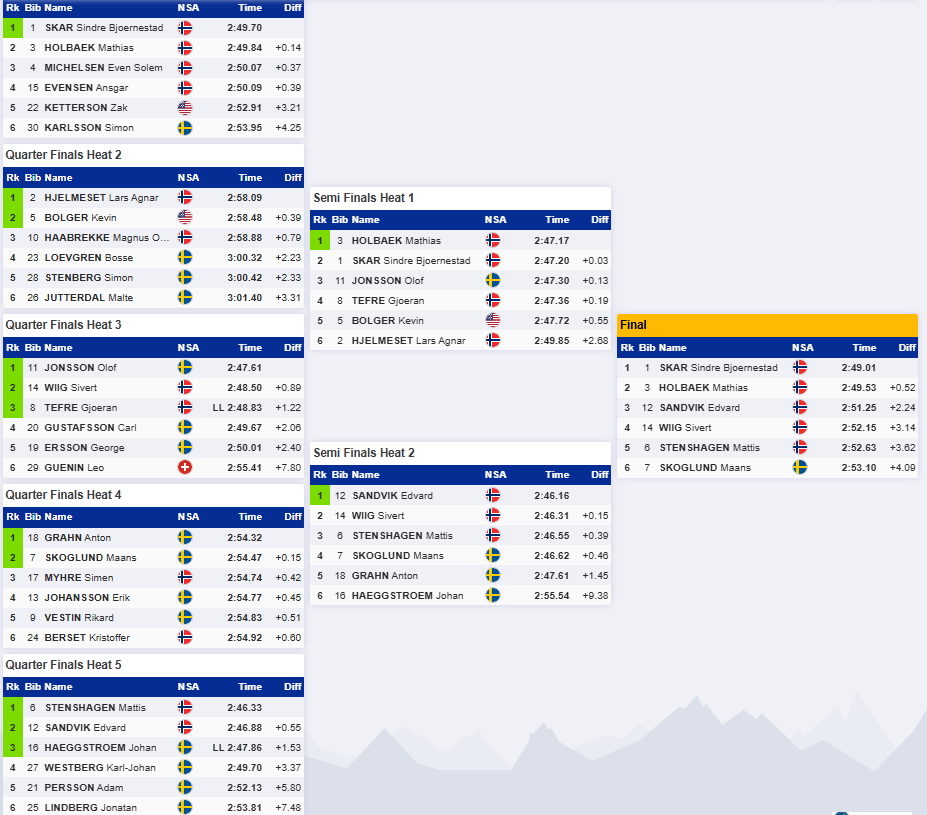
Task: Select the Semi Finals Heat 1 header
Action: click(x=460, y=198)
